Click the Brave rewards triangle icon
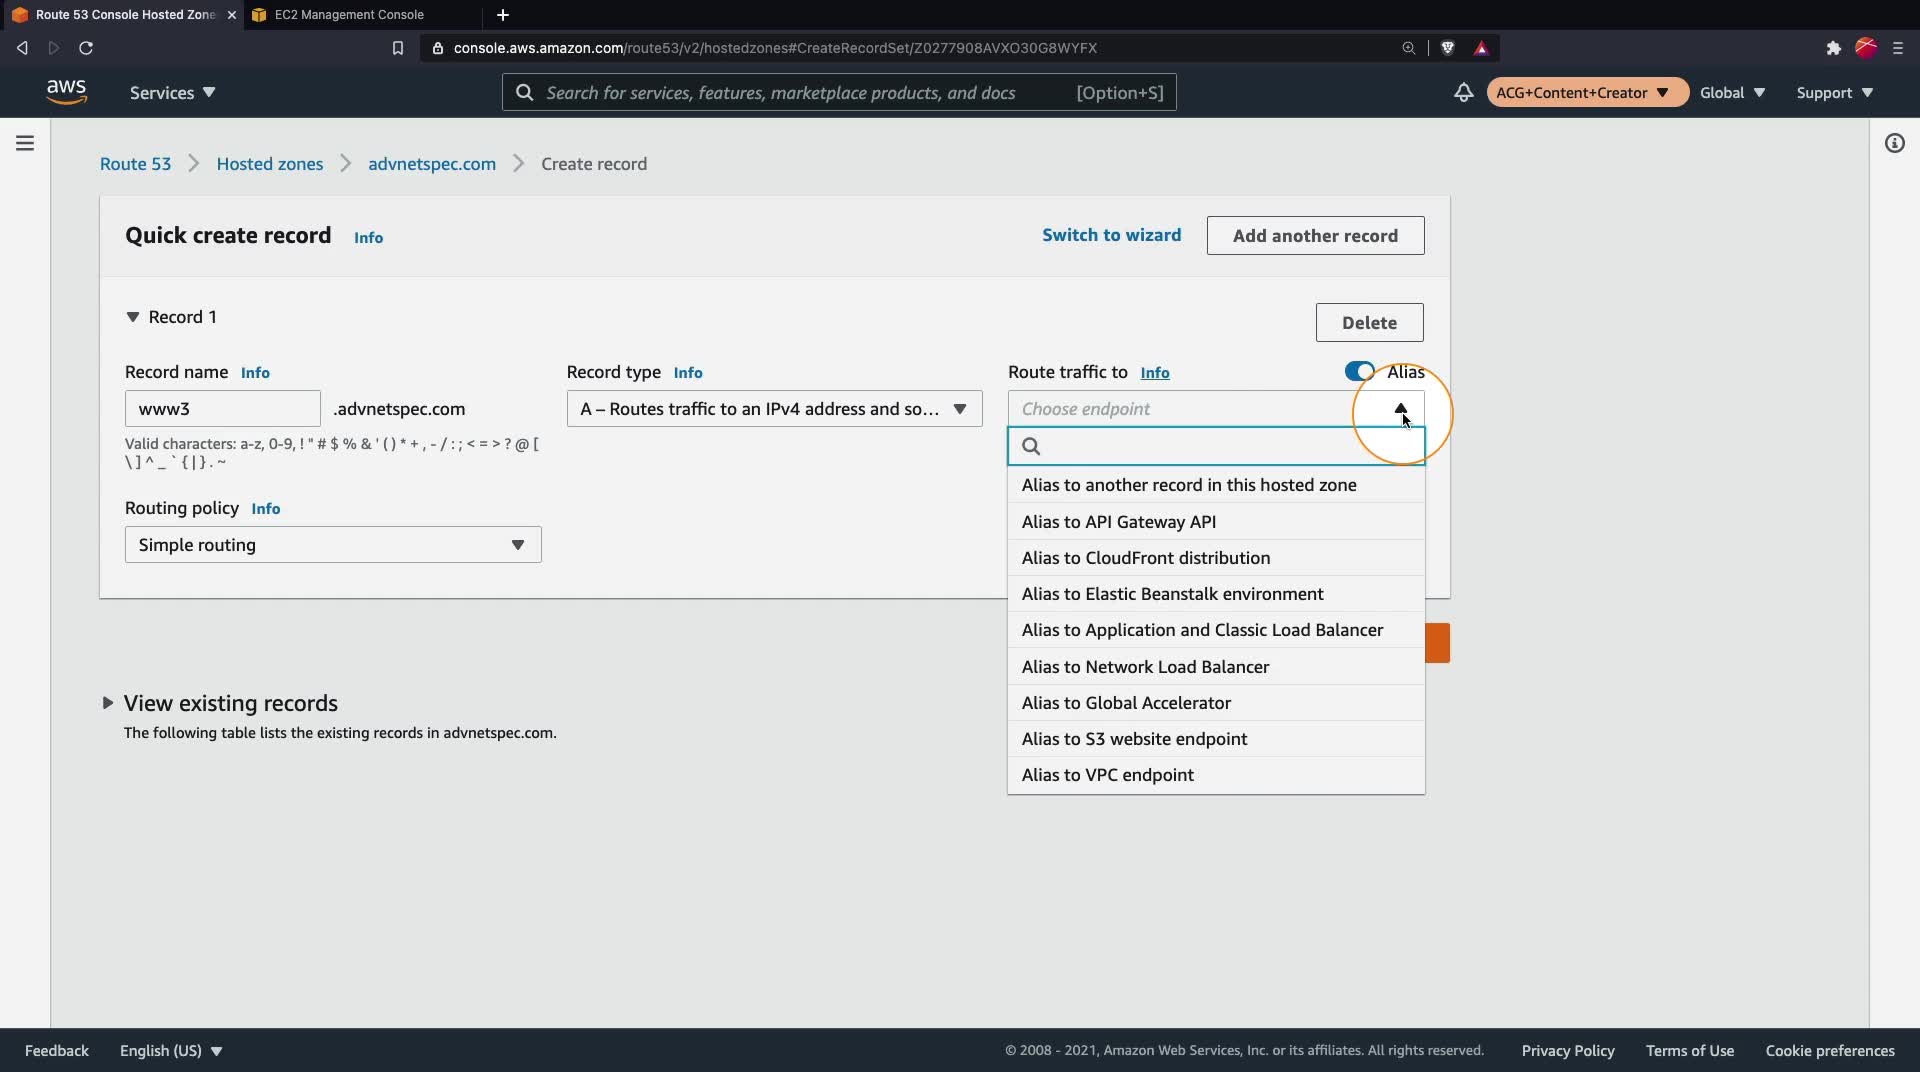 point(1481,48)
